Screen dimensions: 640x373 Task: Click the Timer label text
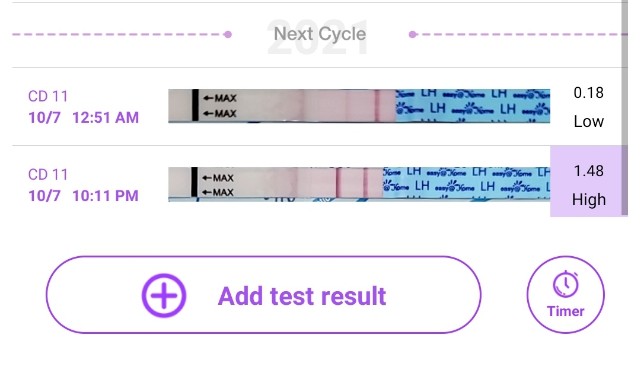click(565, 311)
